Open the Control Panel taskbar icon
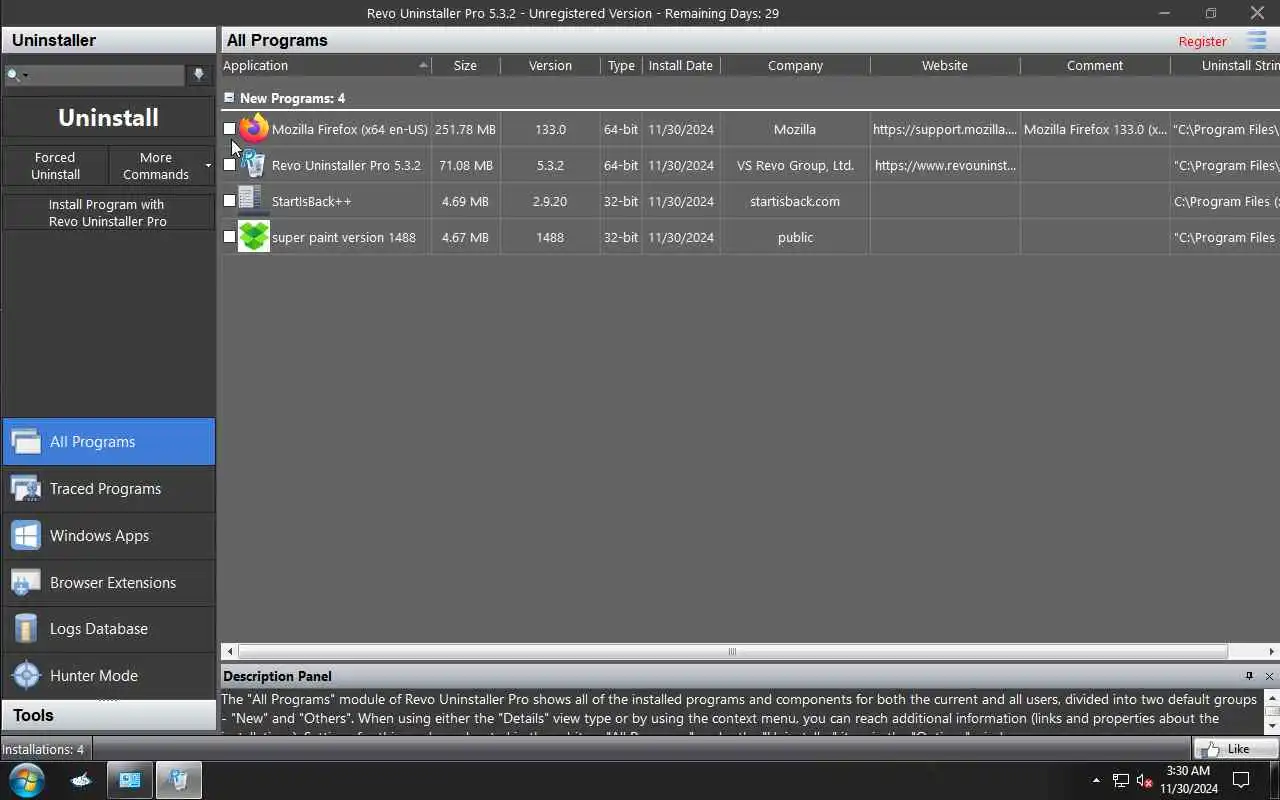Image resolution: width=1280 pixels, height=800 pixels. 130,780
